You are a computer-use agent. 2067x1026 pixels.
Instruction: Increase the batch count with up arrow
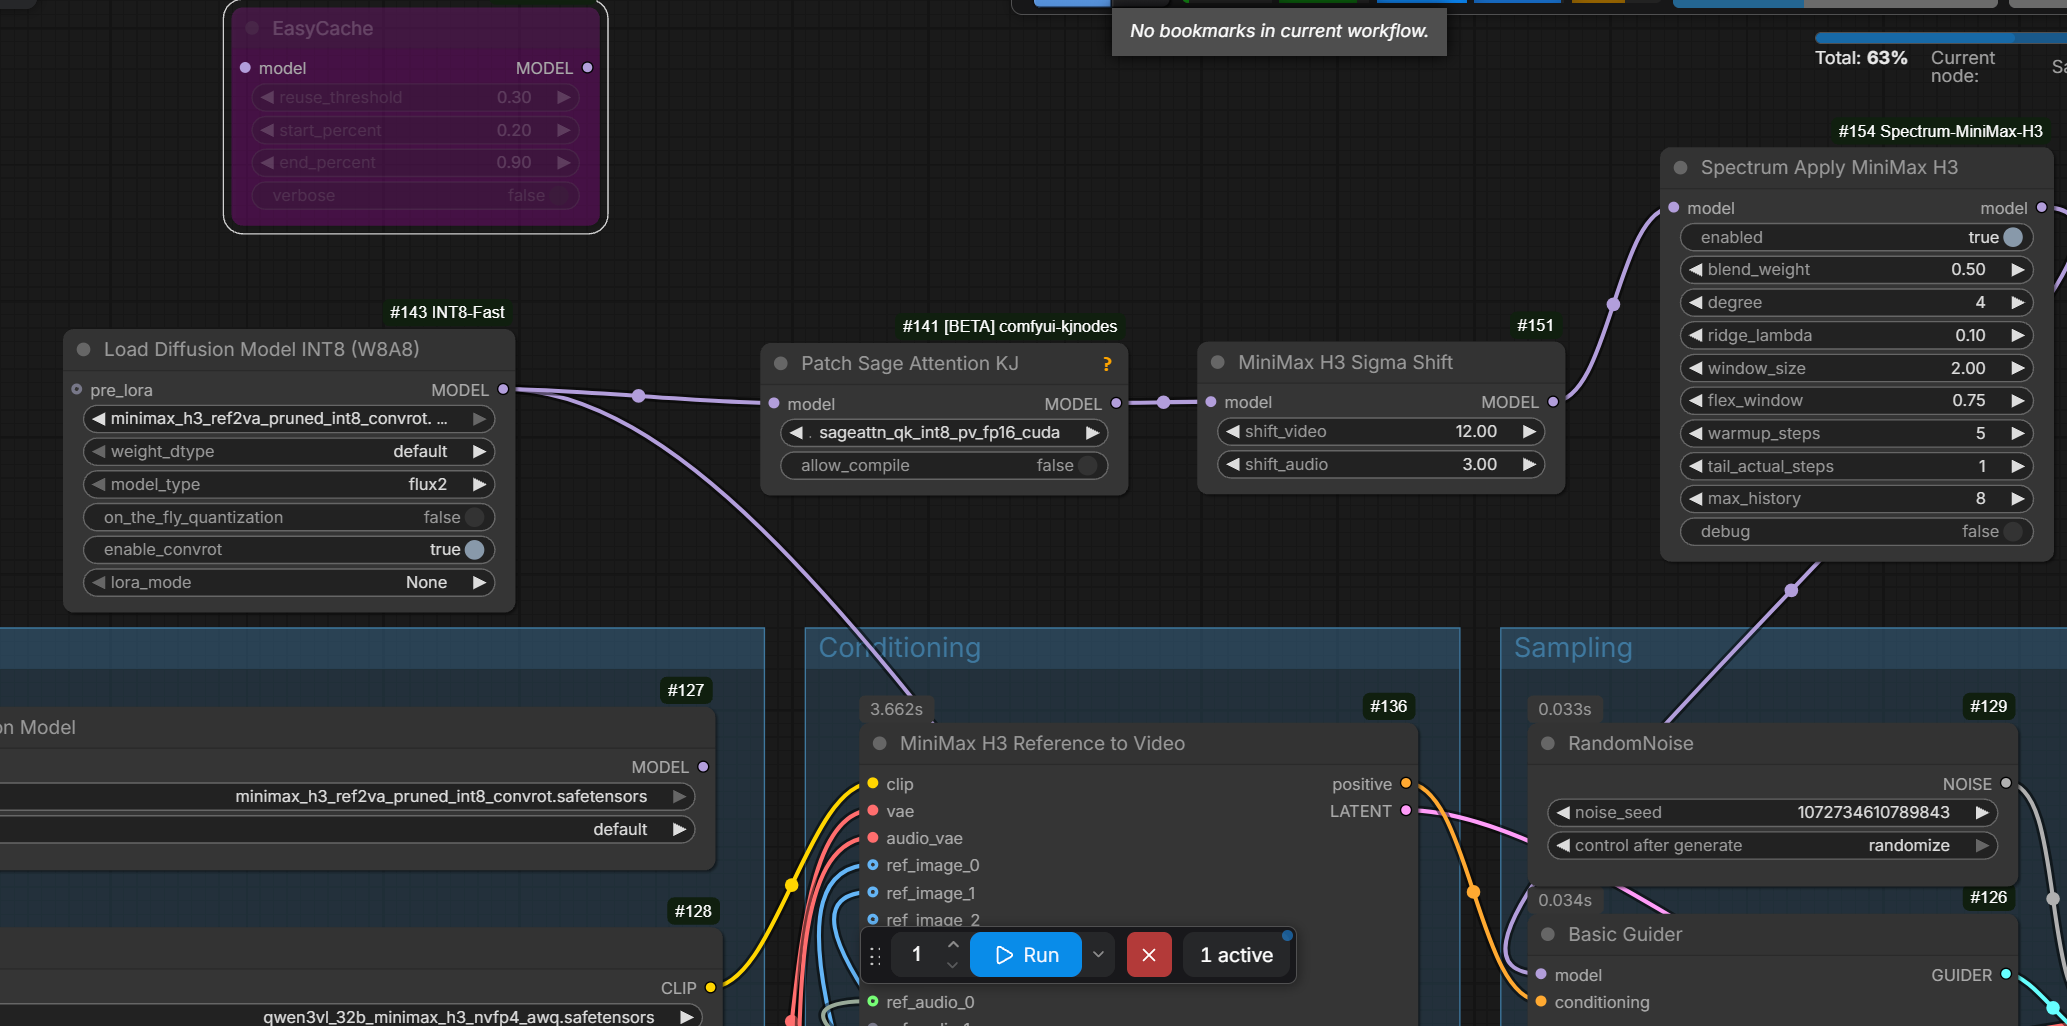pos(953,944)
